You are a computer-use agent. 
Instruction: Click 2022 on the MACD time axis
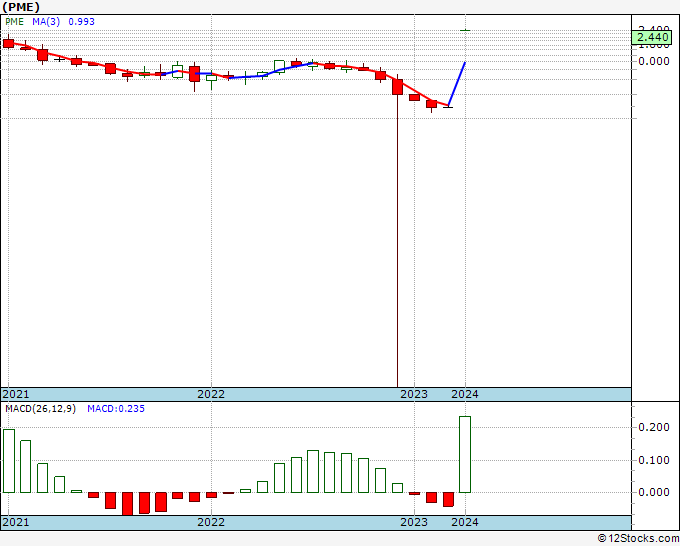[x=211, y=522]
